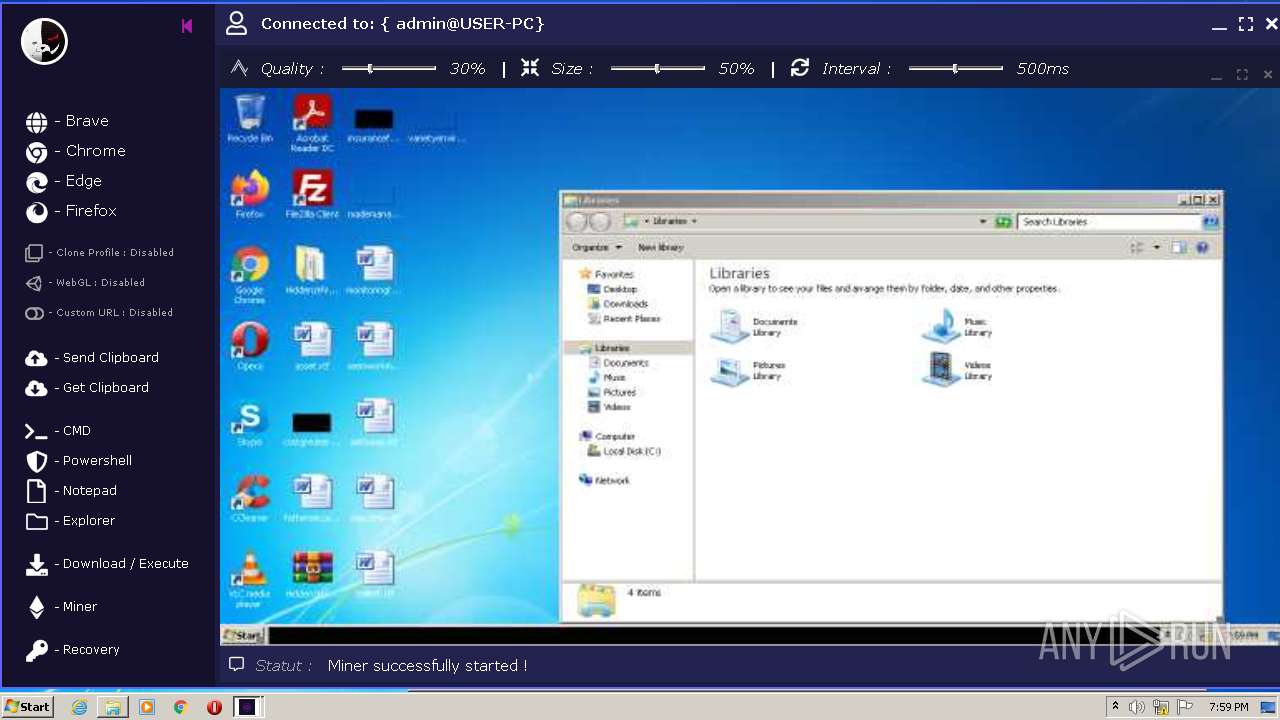Adjust the Quality slider

tap(389, 68)
